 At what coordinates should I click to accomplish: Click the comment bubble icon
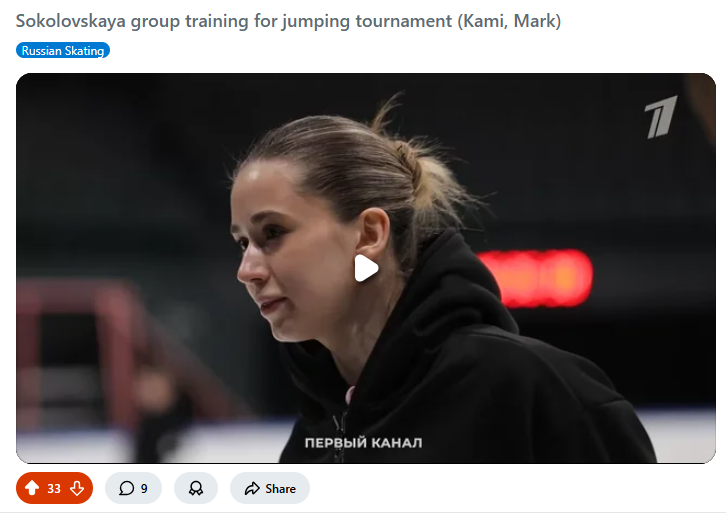[126, 488]
